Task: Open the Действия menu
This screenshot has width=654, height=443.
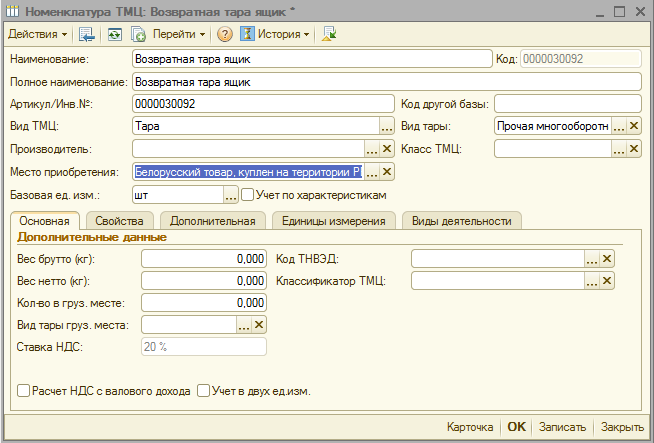Action: (38, 34)
